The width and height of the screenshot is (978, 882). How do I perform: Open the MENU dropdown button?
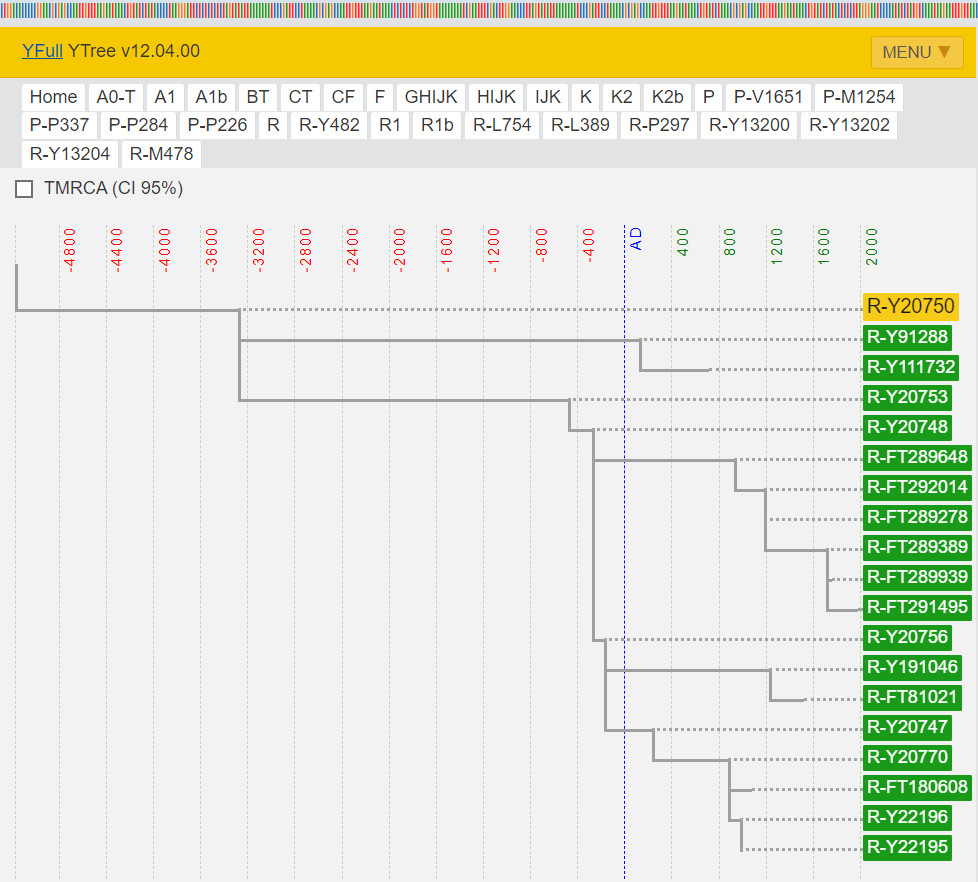click(x=916, y=52)
